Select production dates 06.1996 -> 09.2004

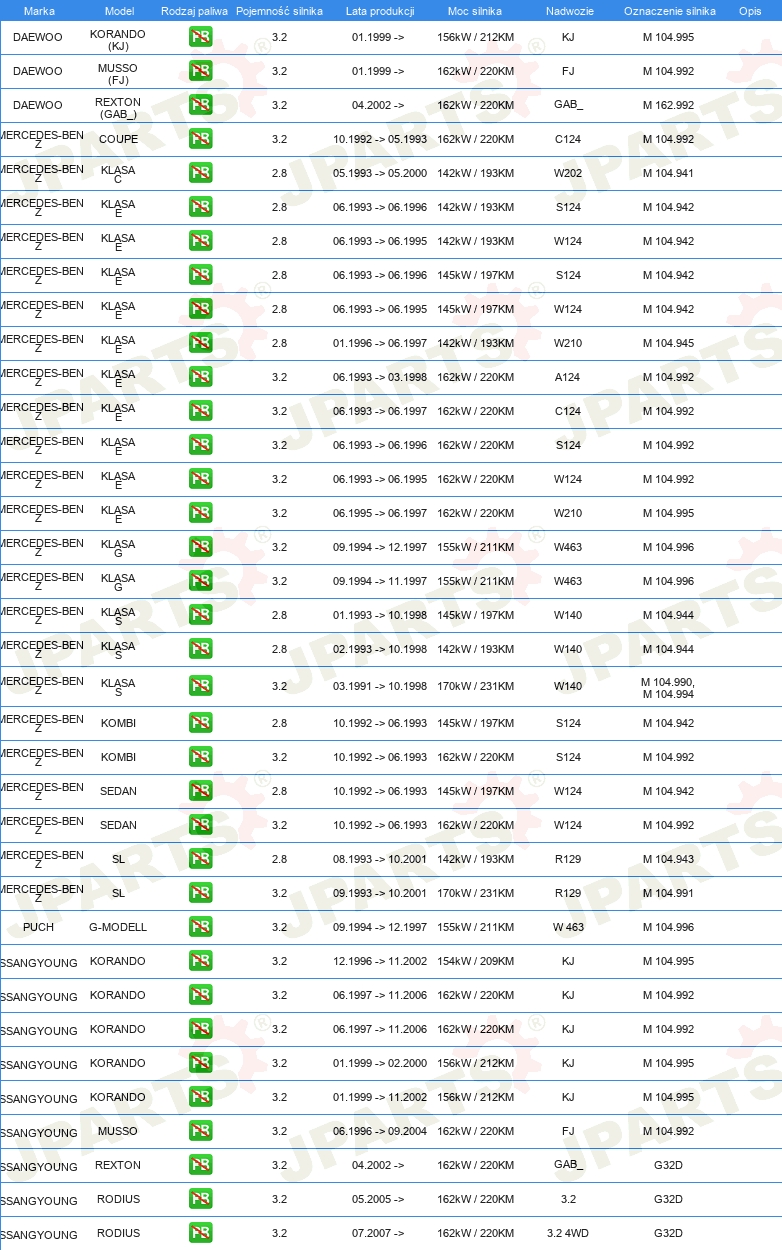[380, 1132]
